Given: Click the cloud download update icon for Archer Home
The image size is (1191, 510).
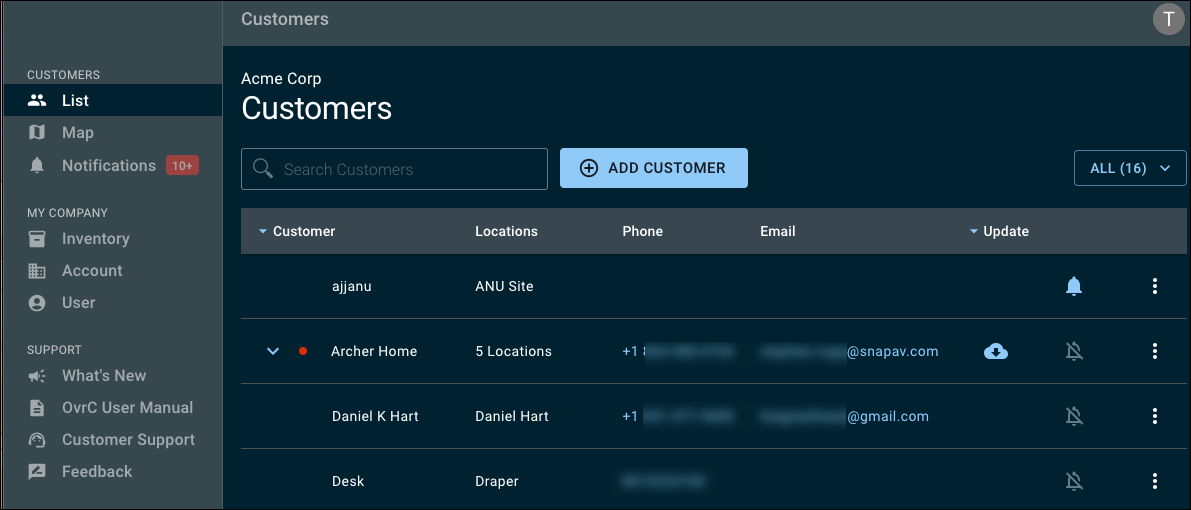Looking at the screenshot, I should pyautogui.click(x=996, y=351).
